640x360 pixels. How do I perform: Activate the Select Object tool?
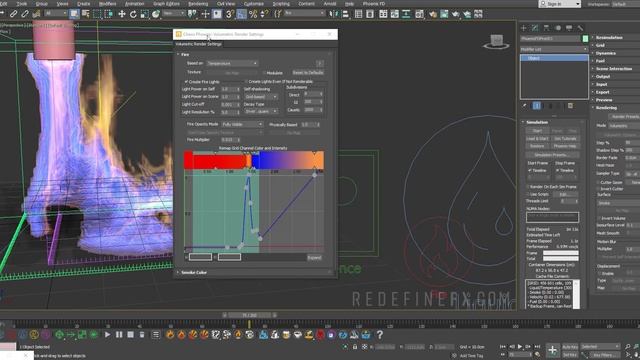pyautogui.click(x=74, y=14)
